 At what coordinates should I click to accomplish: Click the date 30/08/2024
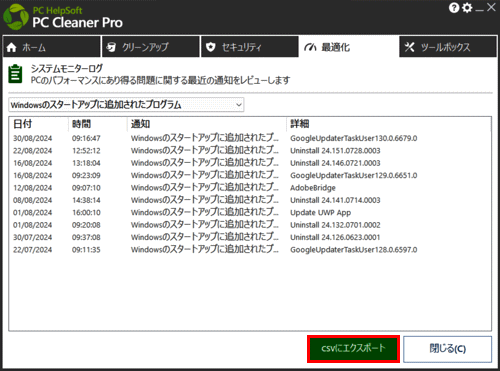33,138
